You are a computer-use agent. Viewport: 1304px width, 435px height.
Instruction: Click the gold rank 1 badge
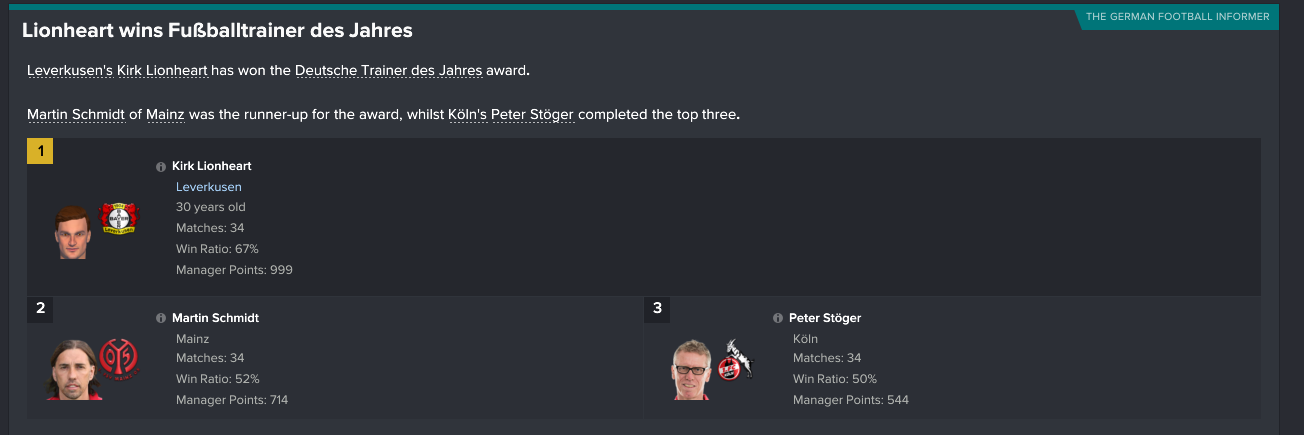tap(40, 151)
